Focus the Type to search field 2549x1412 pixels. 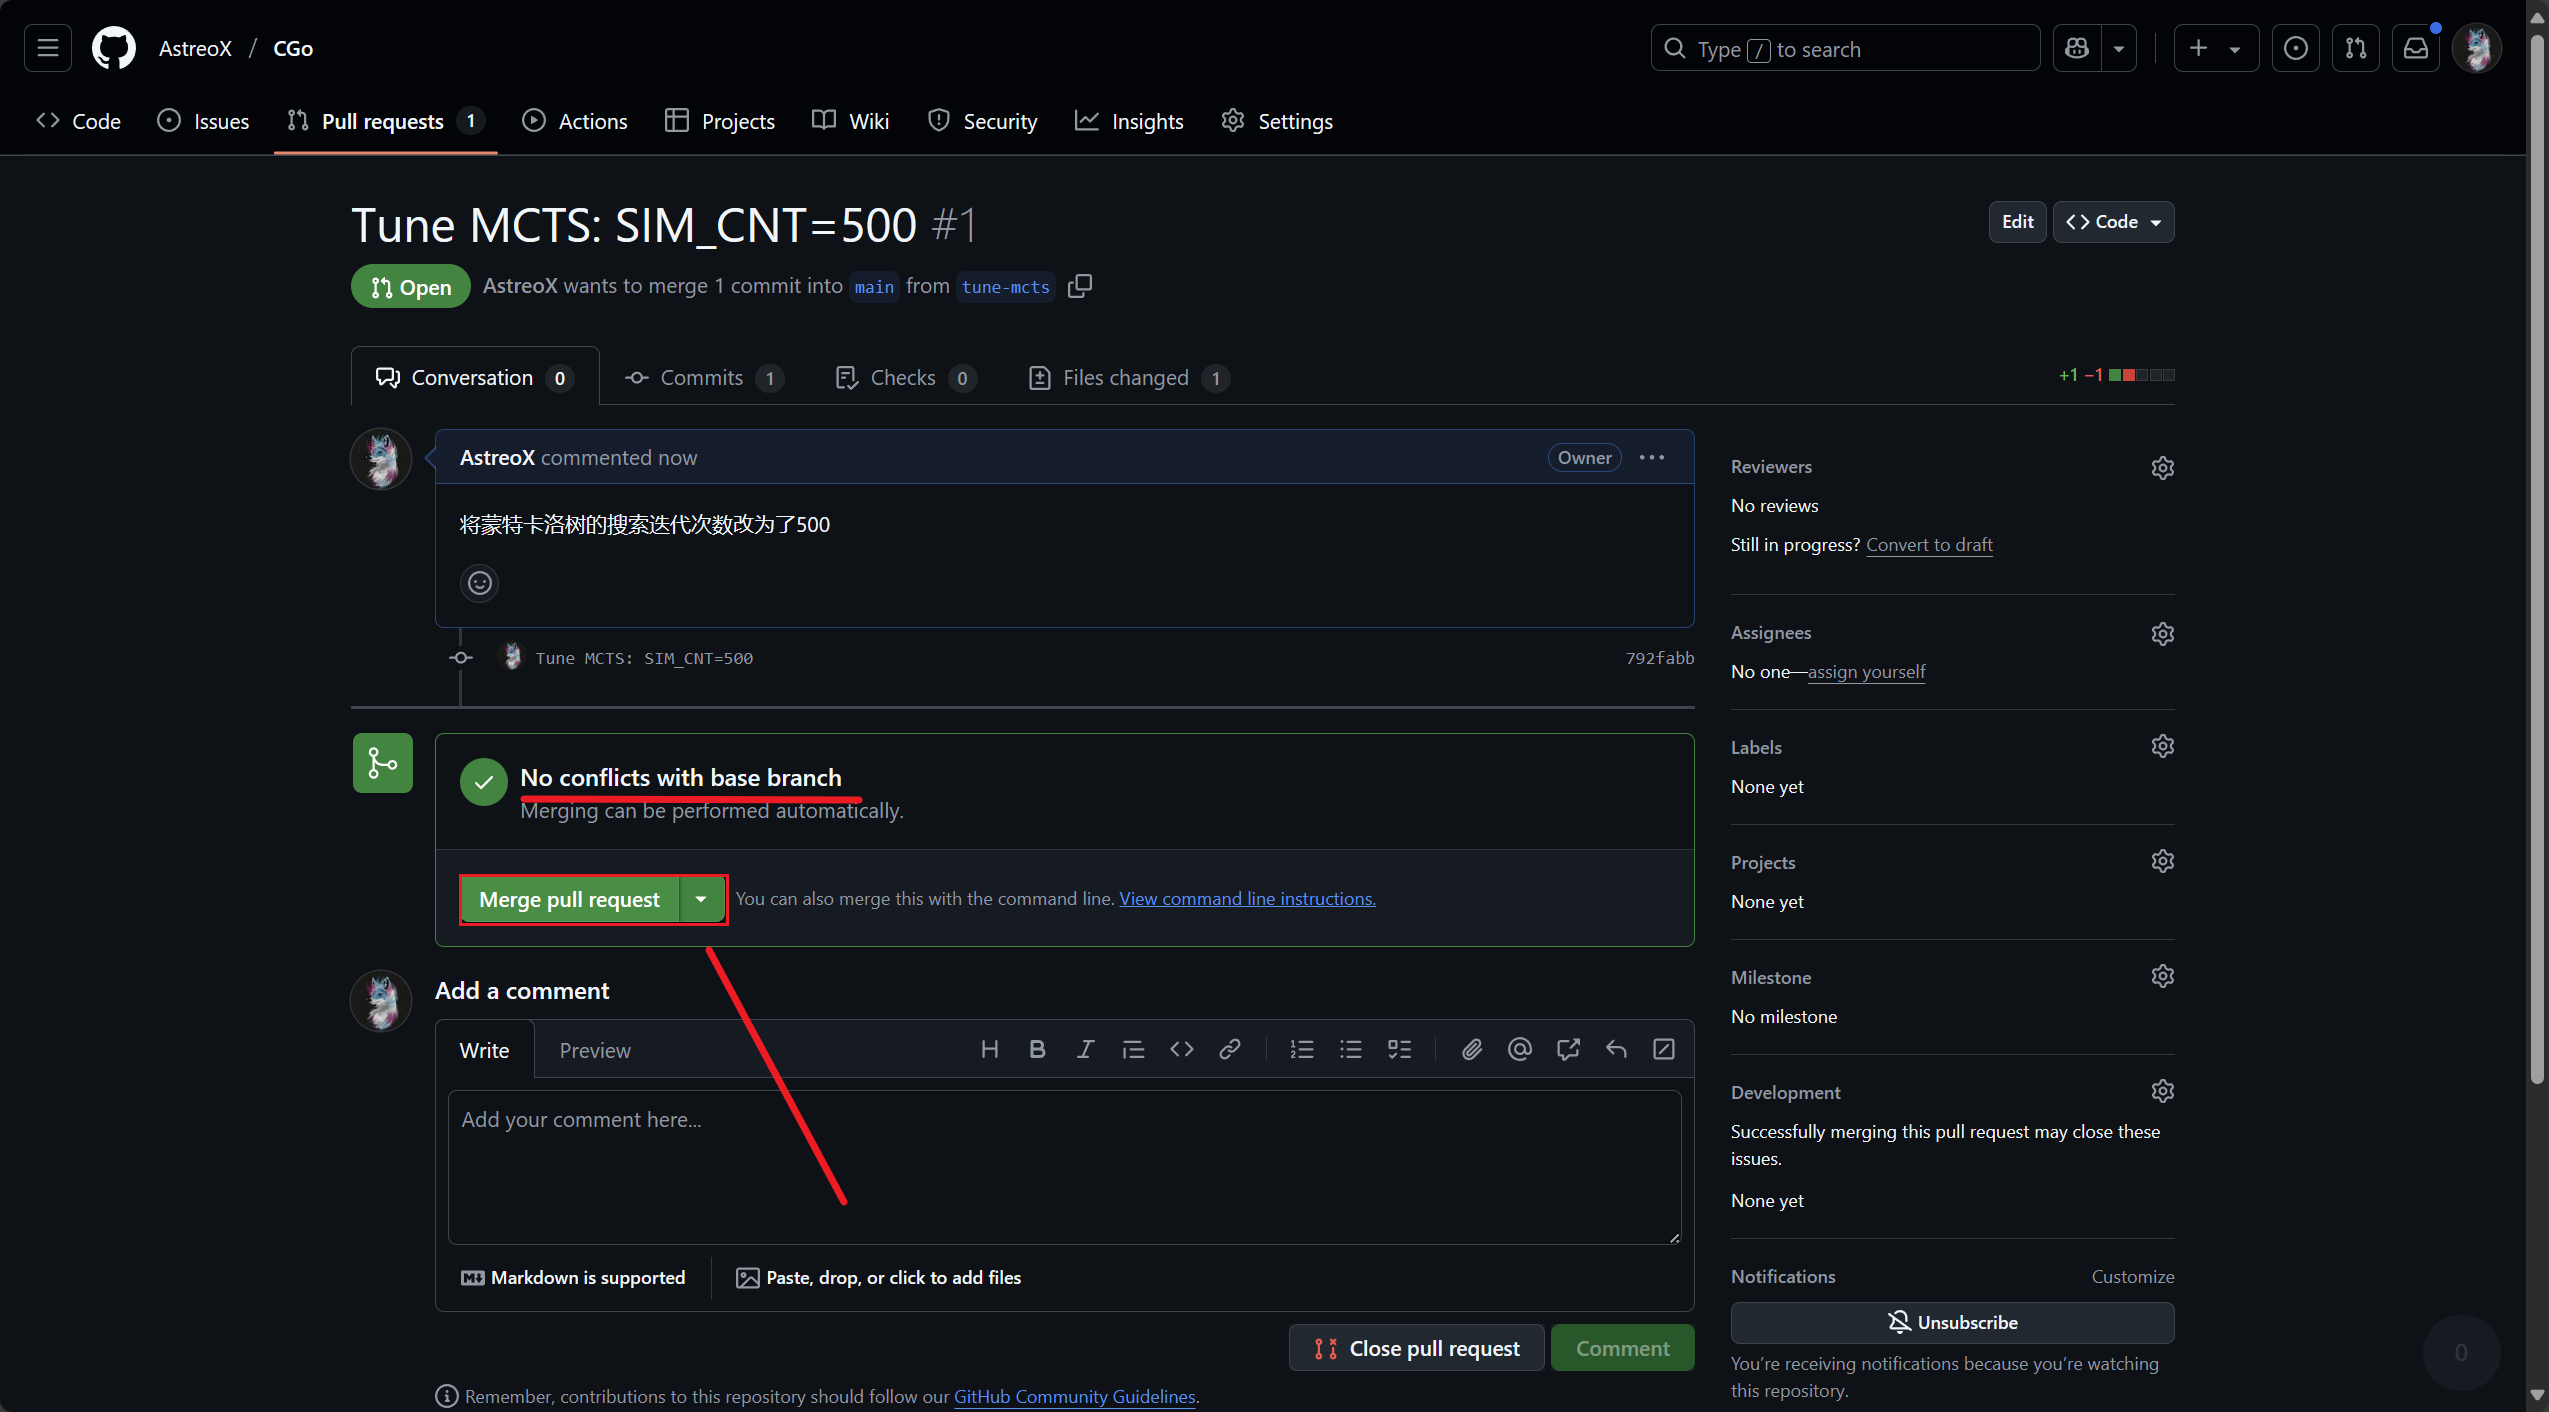pyautogui.click(x=1845, y=48)
